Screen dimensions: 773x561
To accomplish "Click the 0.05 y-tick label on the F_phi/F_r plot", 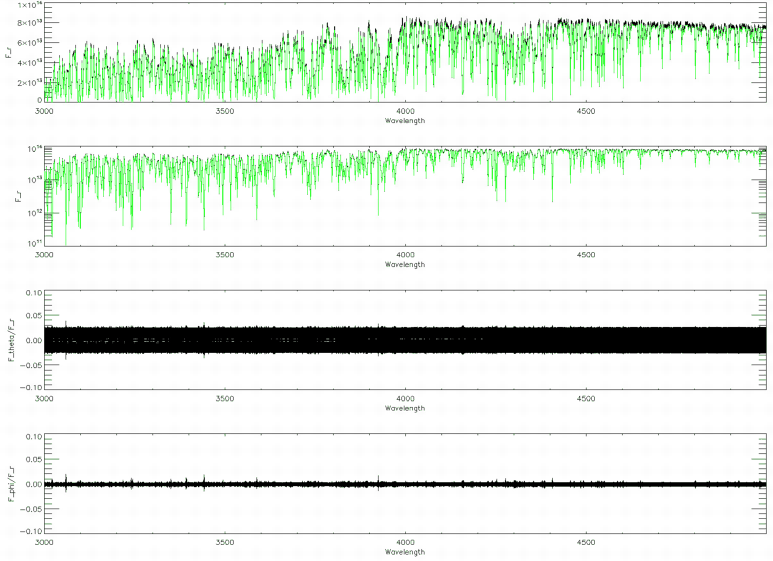I will point(32,460).
